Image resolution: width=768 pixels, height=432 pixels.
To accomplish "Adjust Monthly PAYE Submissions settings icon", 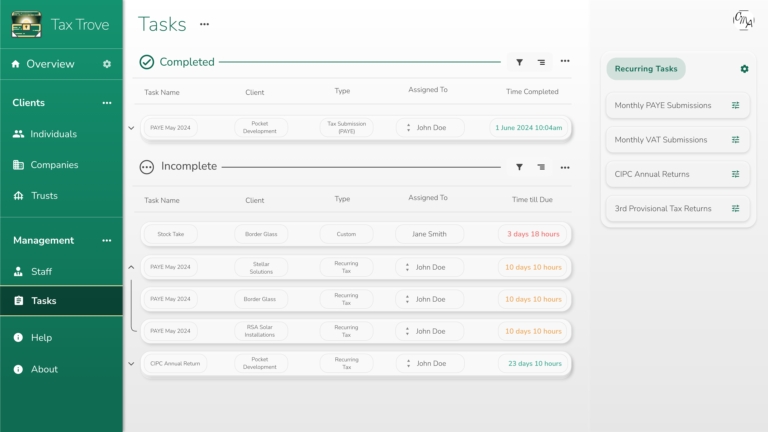I will click(735, 105).
